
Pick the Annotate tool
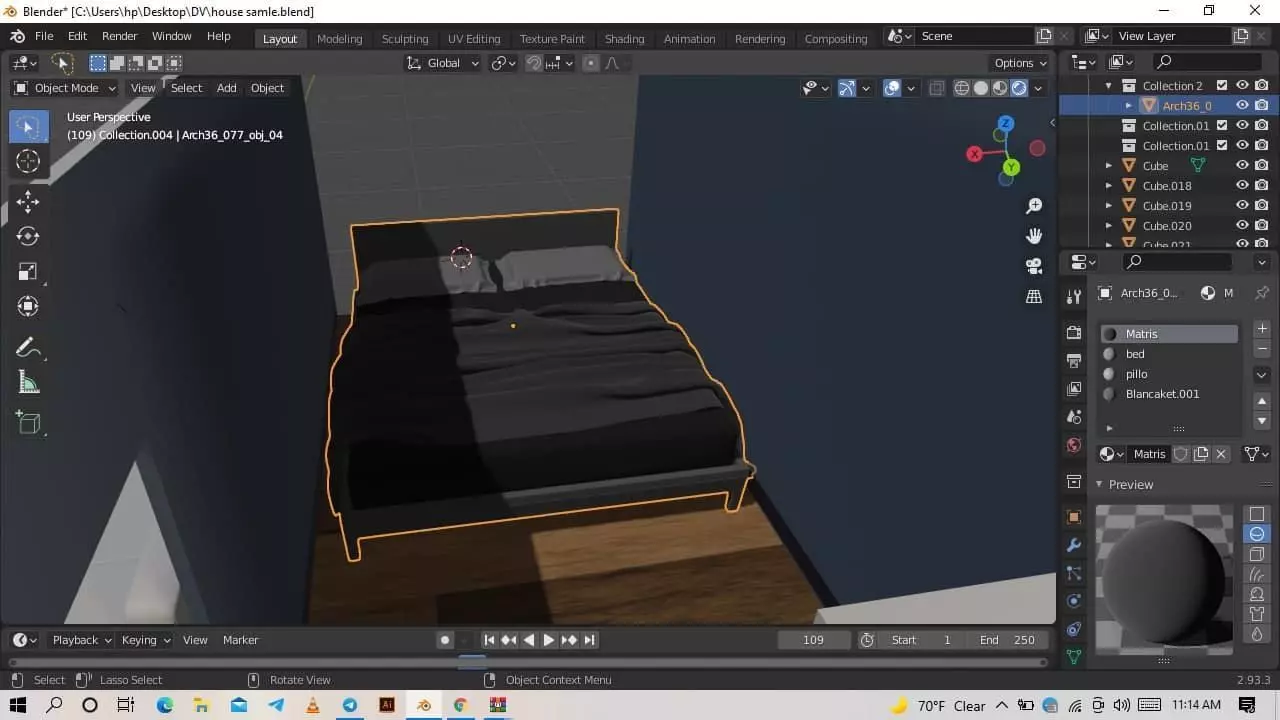(x=28, y=348)
